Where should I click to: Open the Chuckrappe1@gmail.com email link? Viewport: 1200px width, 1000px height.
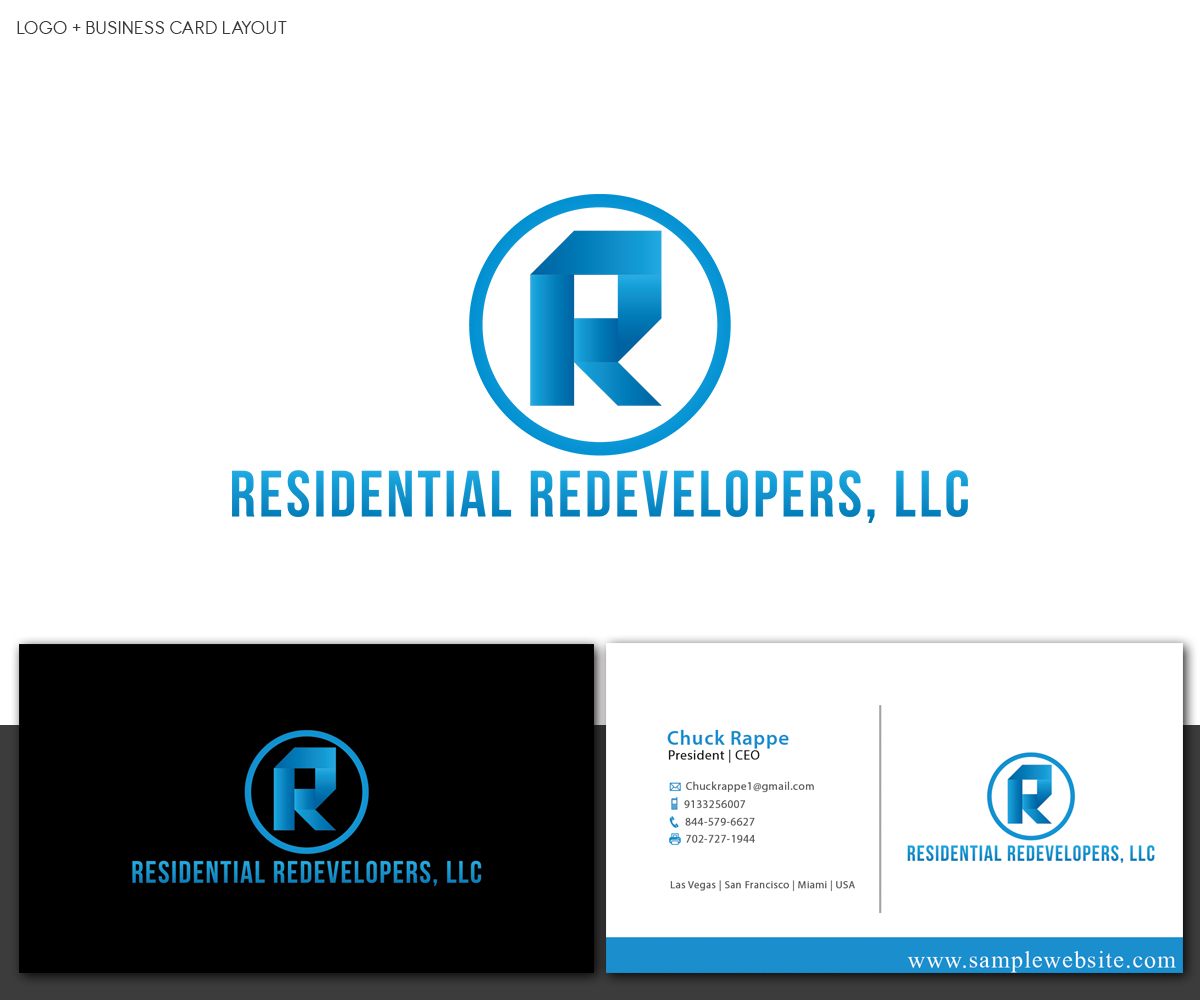point(748,786)
